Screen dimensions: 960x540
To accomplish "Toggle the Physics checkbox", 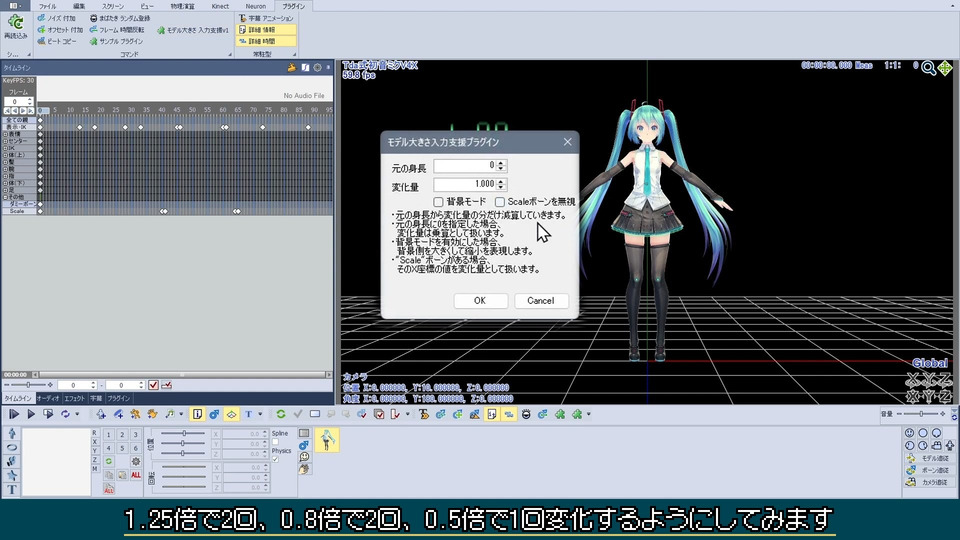I will (x=276, y=459).
